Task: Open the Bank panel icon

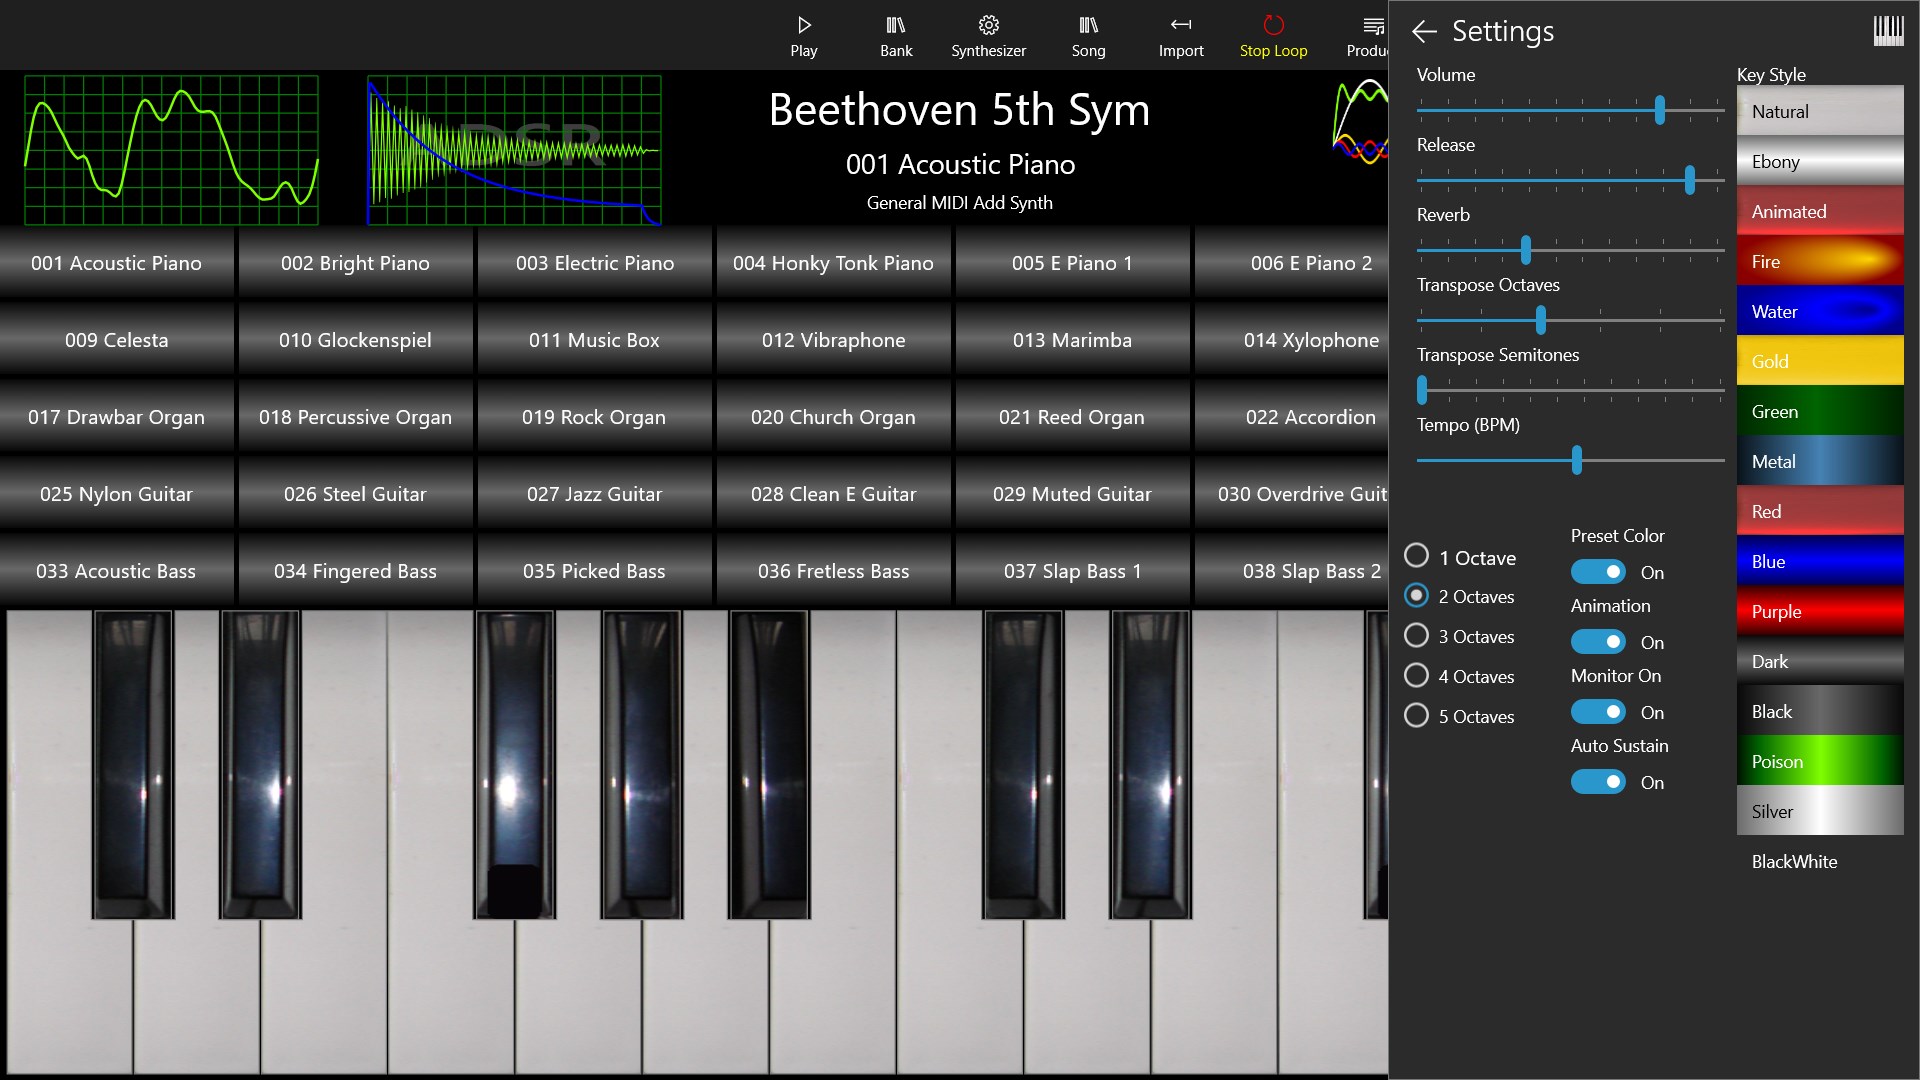Action: 895,25
